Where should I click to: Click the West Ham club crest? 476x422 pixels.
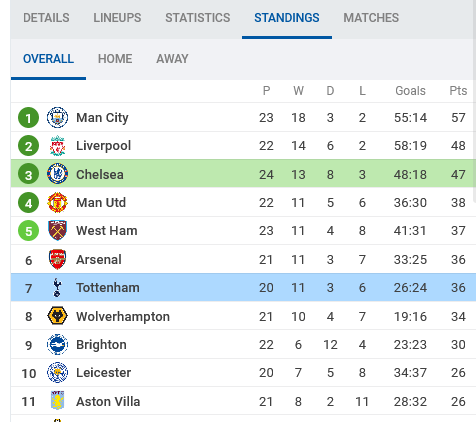coord(57,230)
